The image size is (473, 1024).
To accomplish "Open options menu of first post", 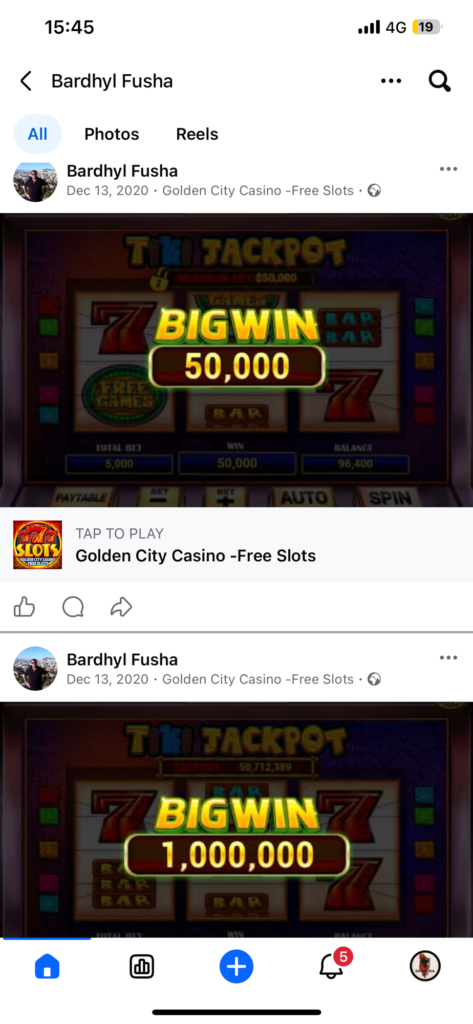I will click(448, 169).
